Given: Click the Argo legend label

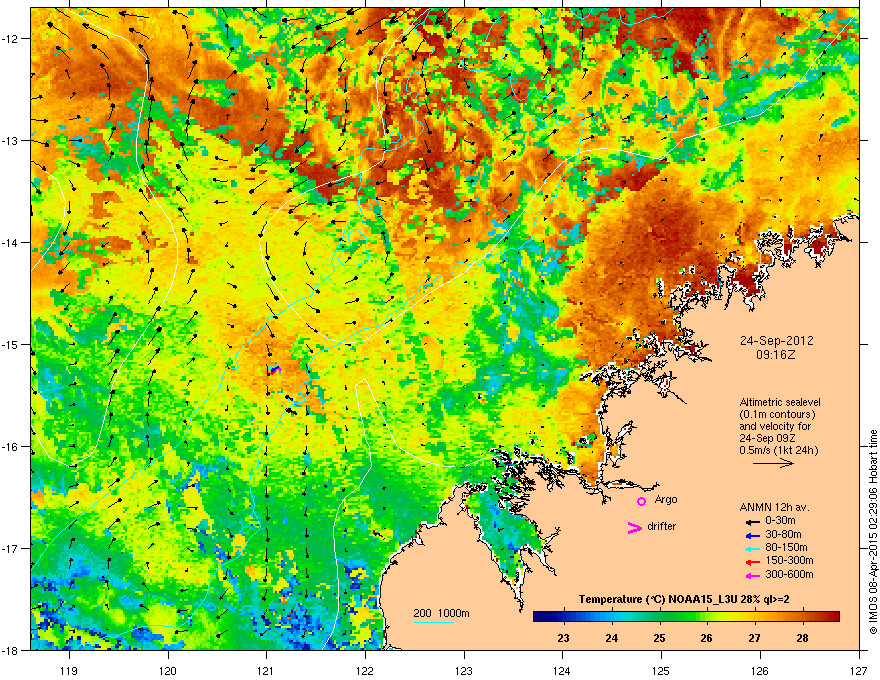Looking at the screenshot, I should click(x=666, y=500).
